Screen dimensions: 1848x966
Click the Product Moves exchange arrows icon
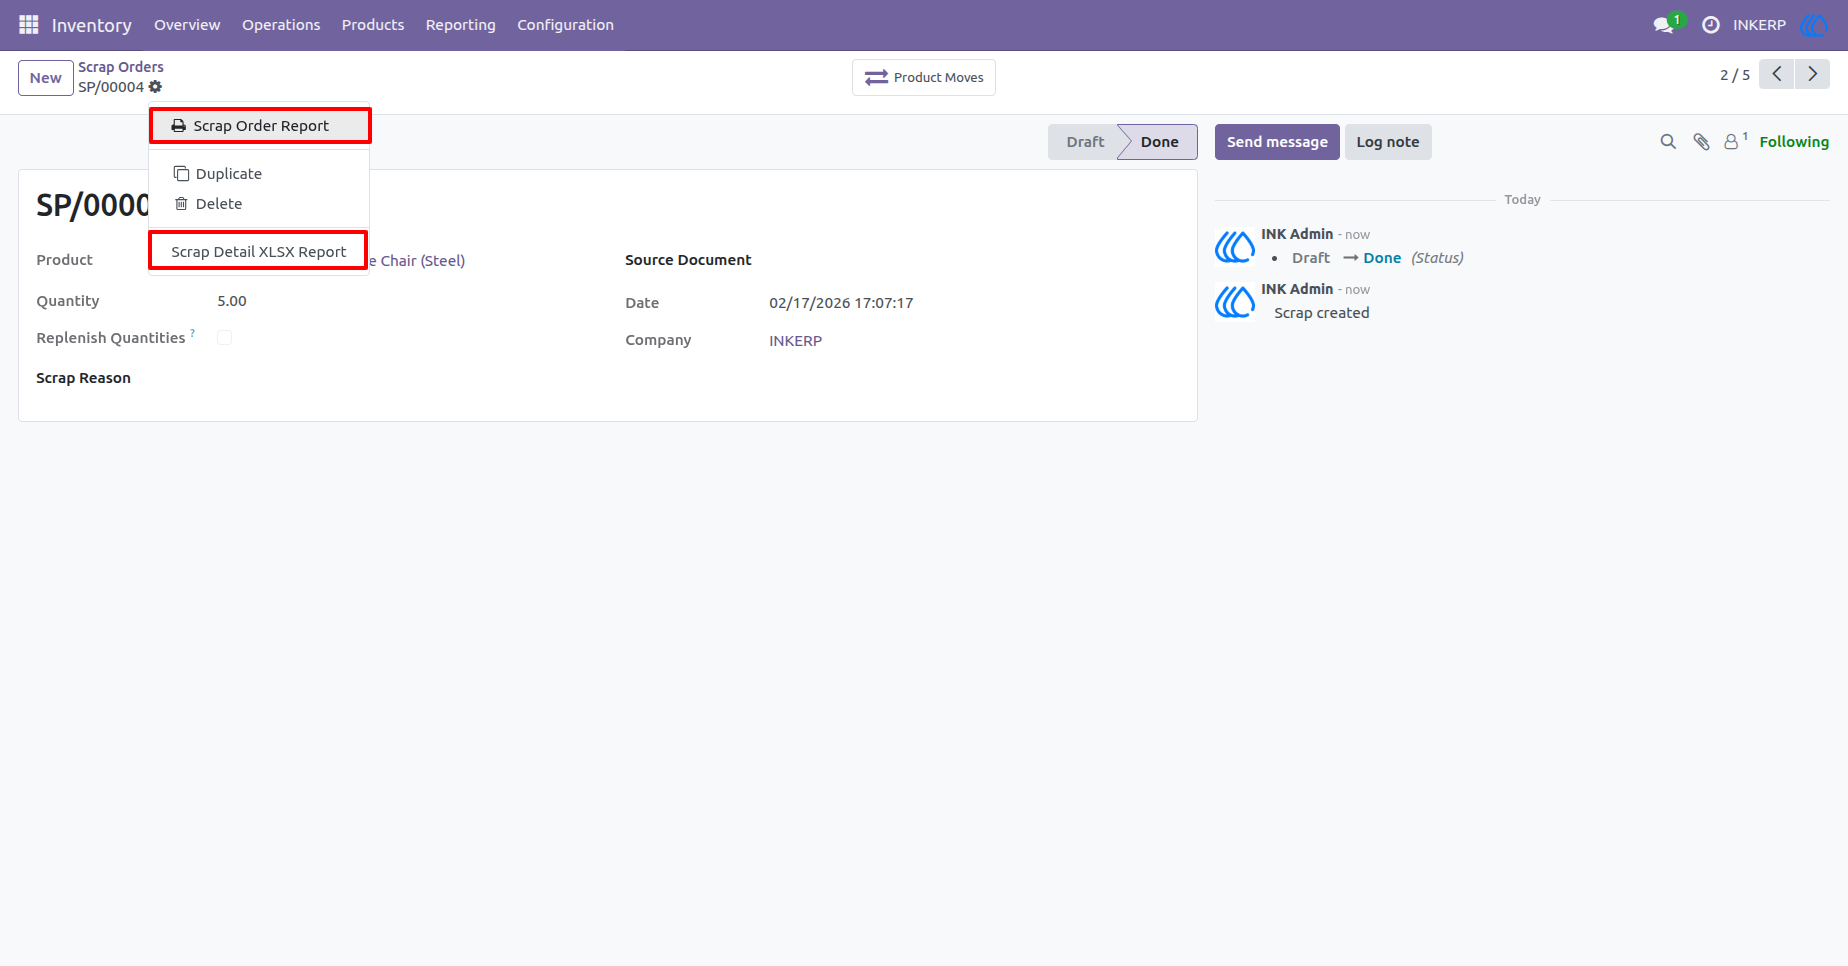tap(876, 77)
